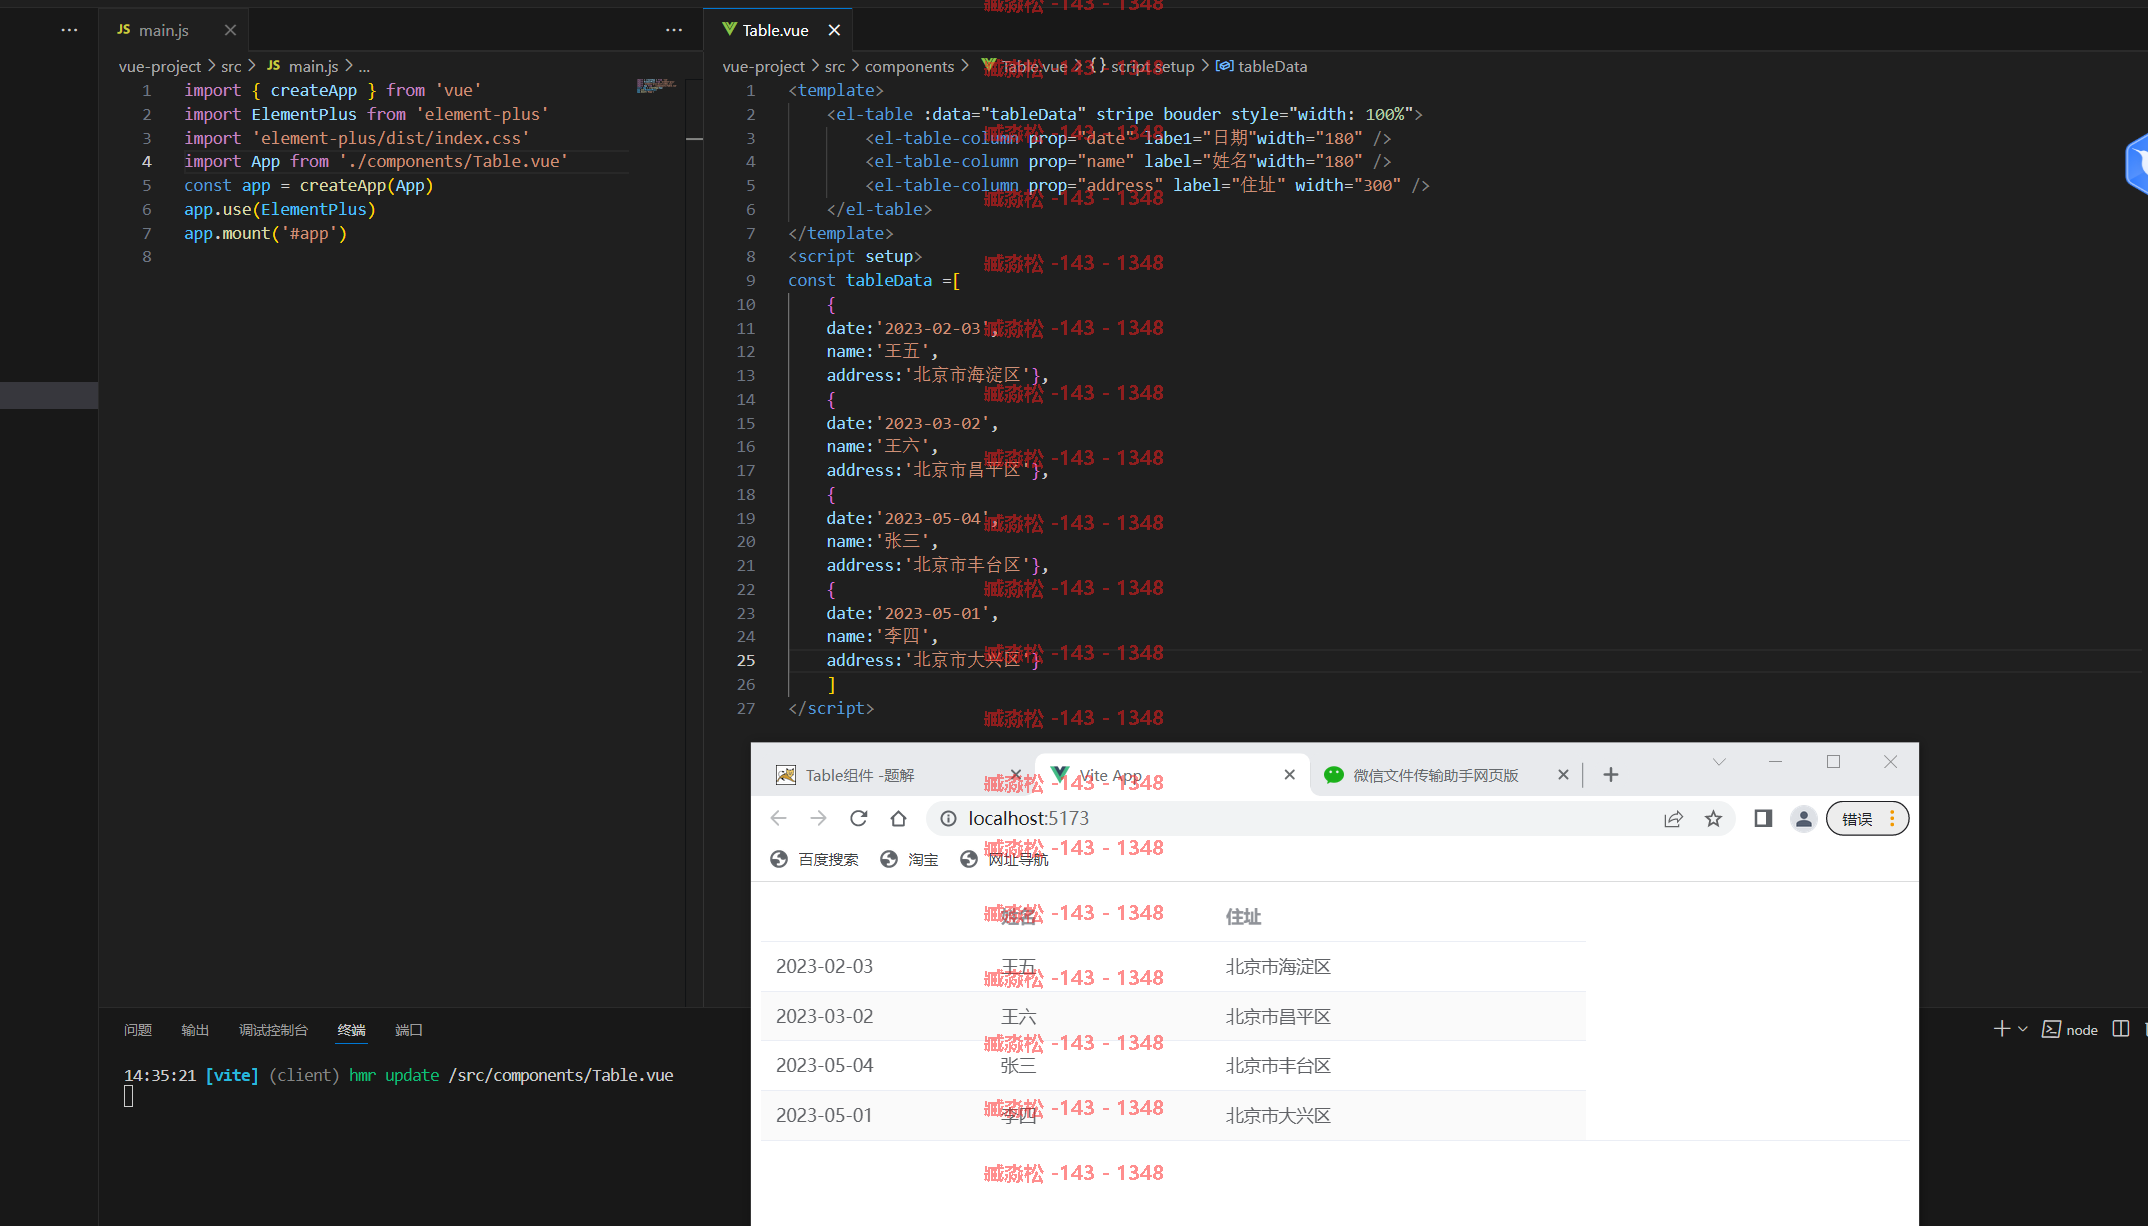Click line number 25 in Table.vue

(x=746, y=661)
